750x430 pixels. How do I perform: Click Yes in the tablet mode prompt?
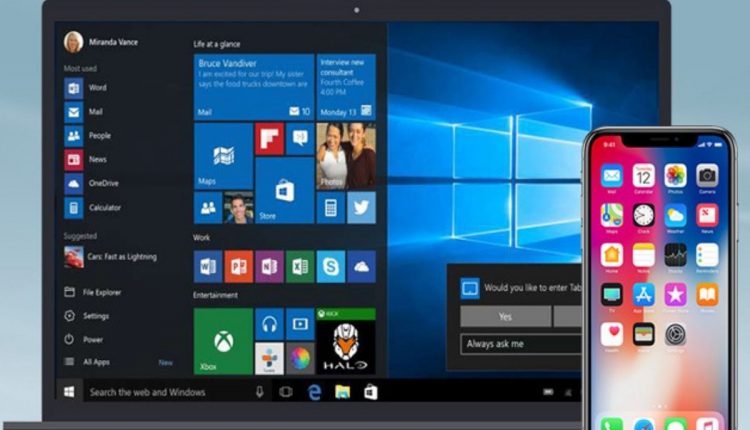coord(506,317)
